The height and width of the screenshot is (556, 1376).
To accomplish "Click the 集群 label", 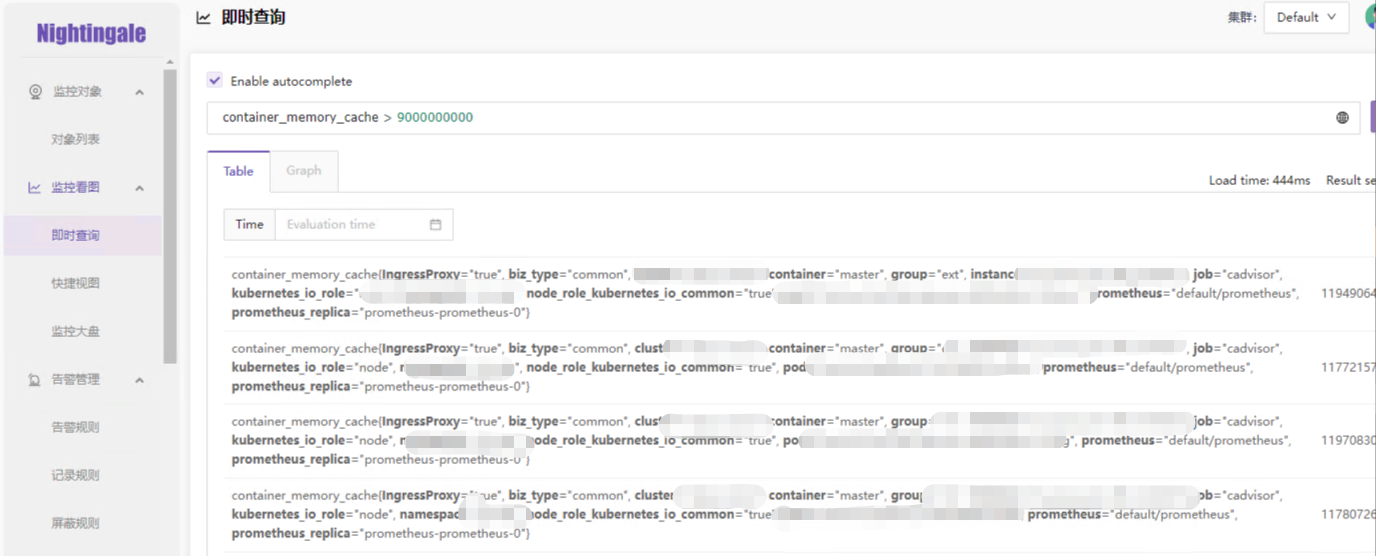I will 1241,18.
